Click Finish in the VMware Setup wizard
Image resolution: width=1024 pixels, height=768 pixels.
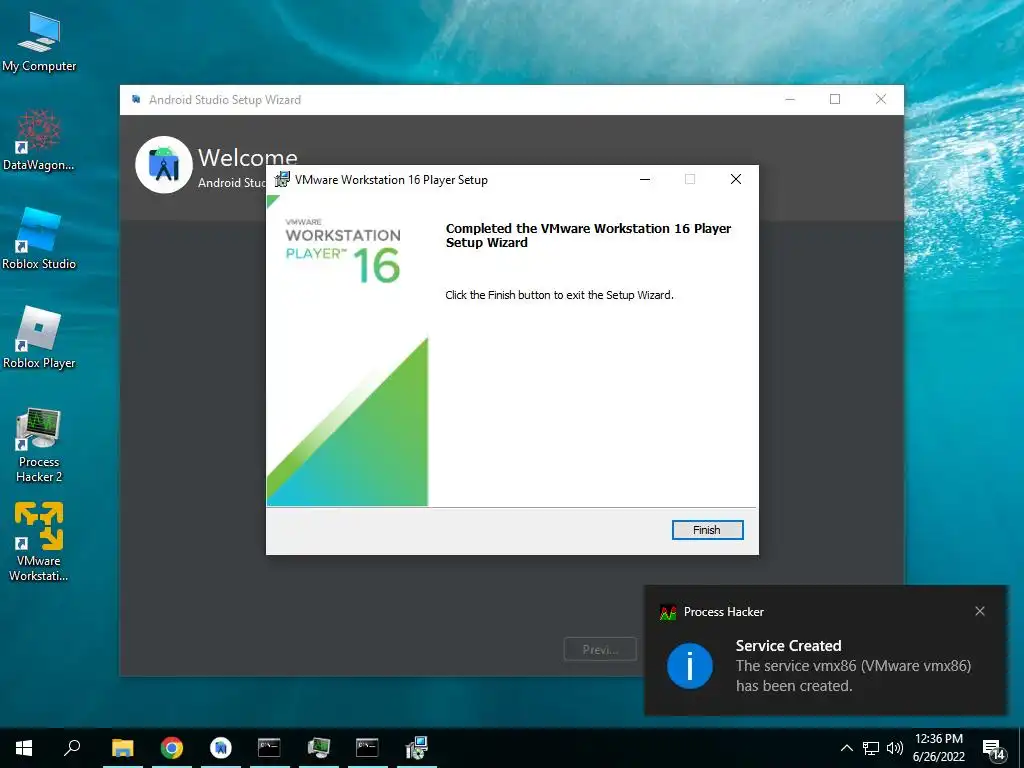click(x=707, y=530)
